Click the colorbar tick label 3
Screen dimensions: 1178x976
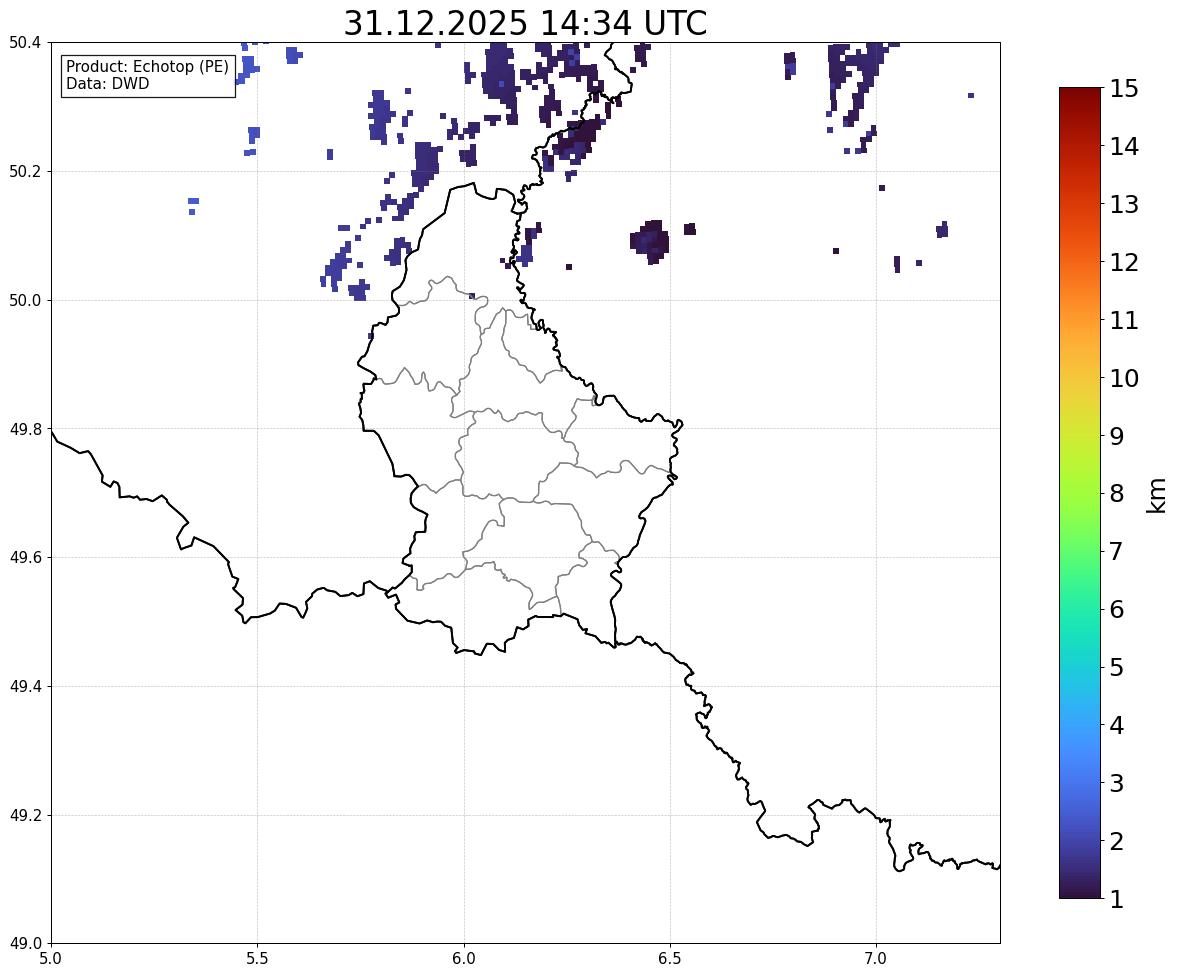(1116, 783)
